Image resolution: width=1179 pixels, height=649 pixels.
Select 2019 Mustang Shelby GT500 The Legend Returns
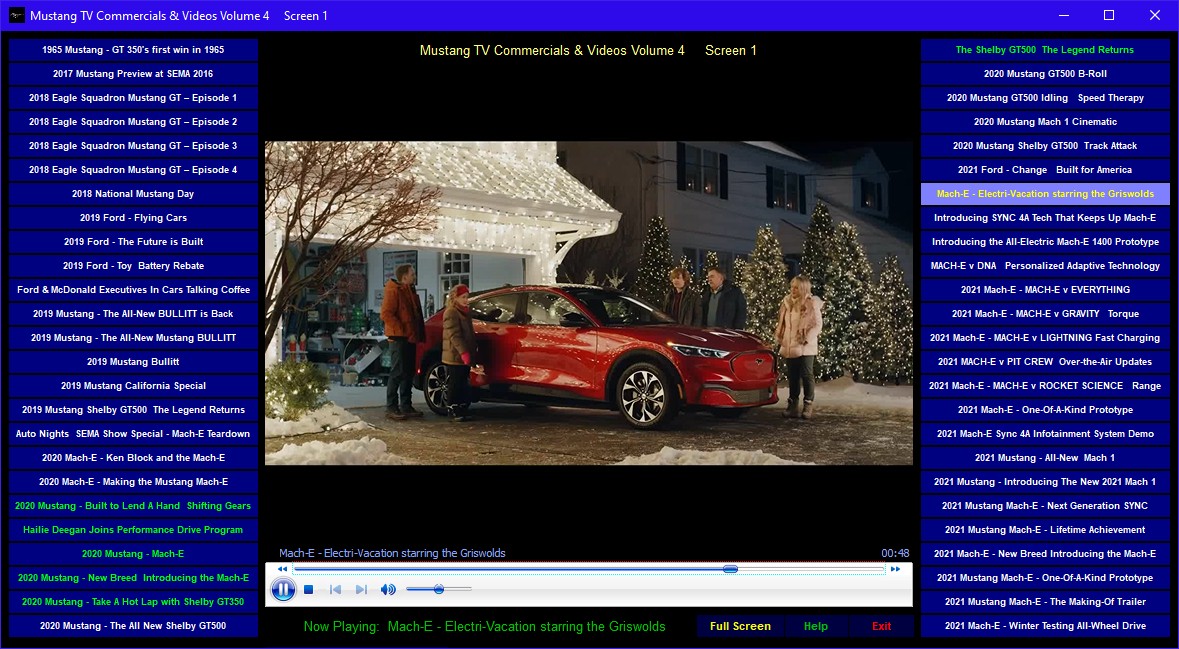tap(133, 410)
